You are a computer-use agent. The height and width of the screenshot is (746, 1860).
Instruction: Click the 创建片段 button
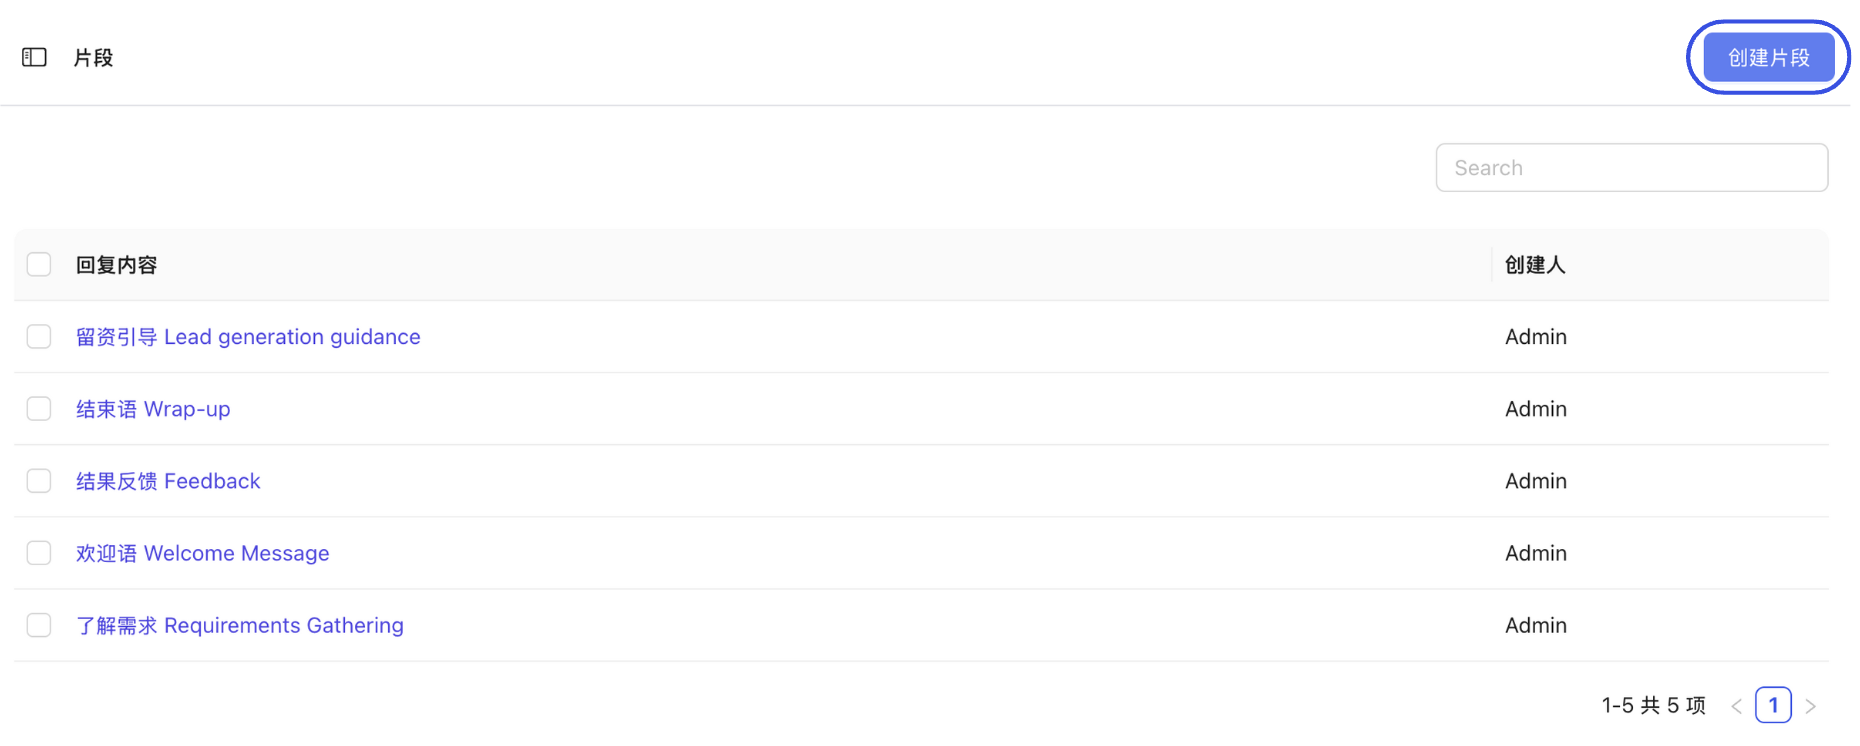click(x=1768, y=57)
